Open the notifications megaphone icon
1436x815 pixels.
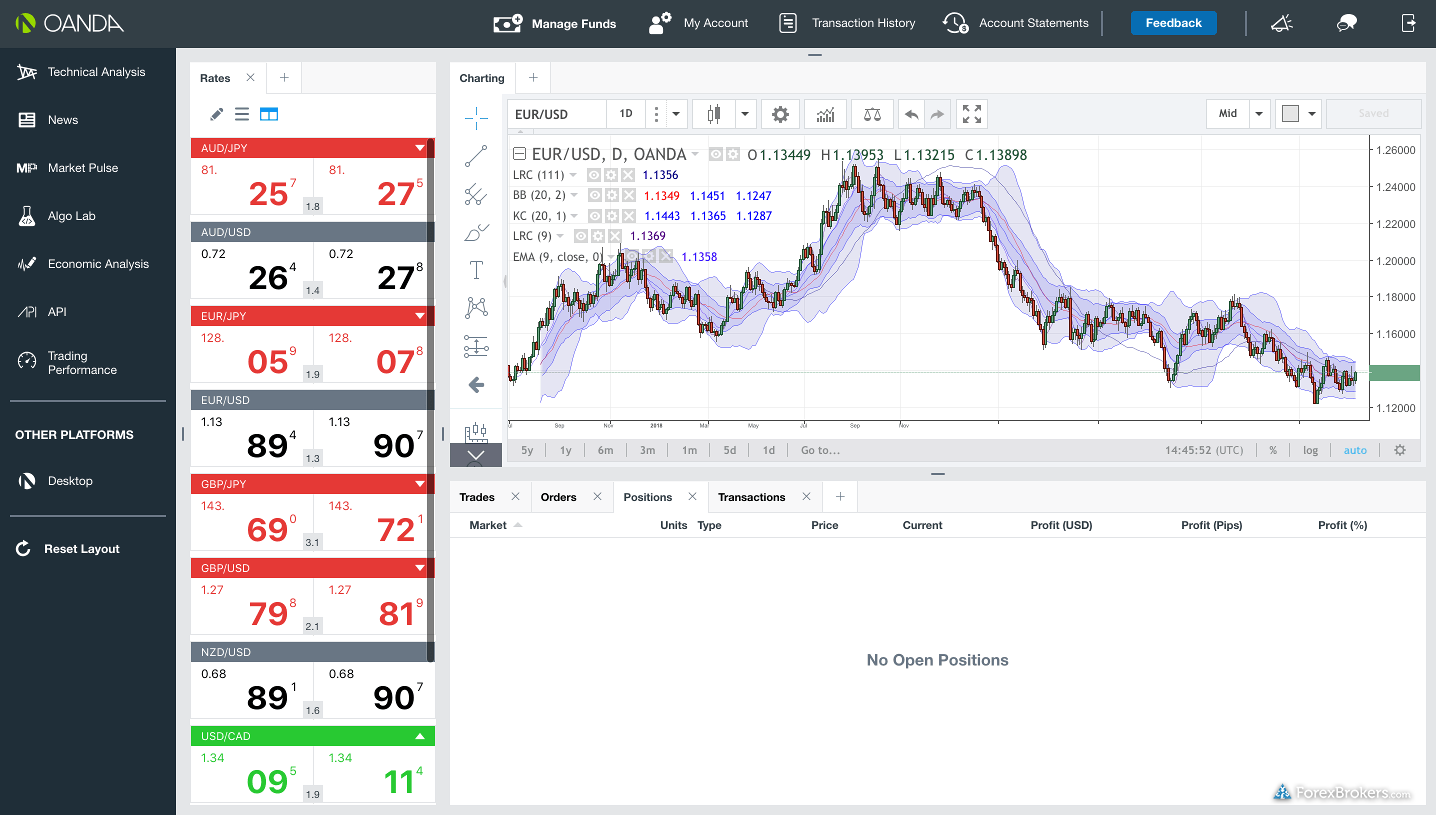pos(1282,23)
